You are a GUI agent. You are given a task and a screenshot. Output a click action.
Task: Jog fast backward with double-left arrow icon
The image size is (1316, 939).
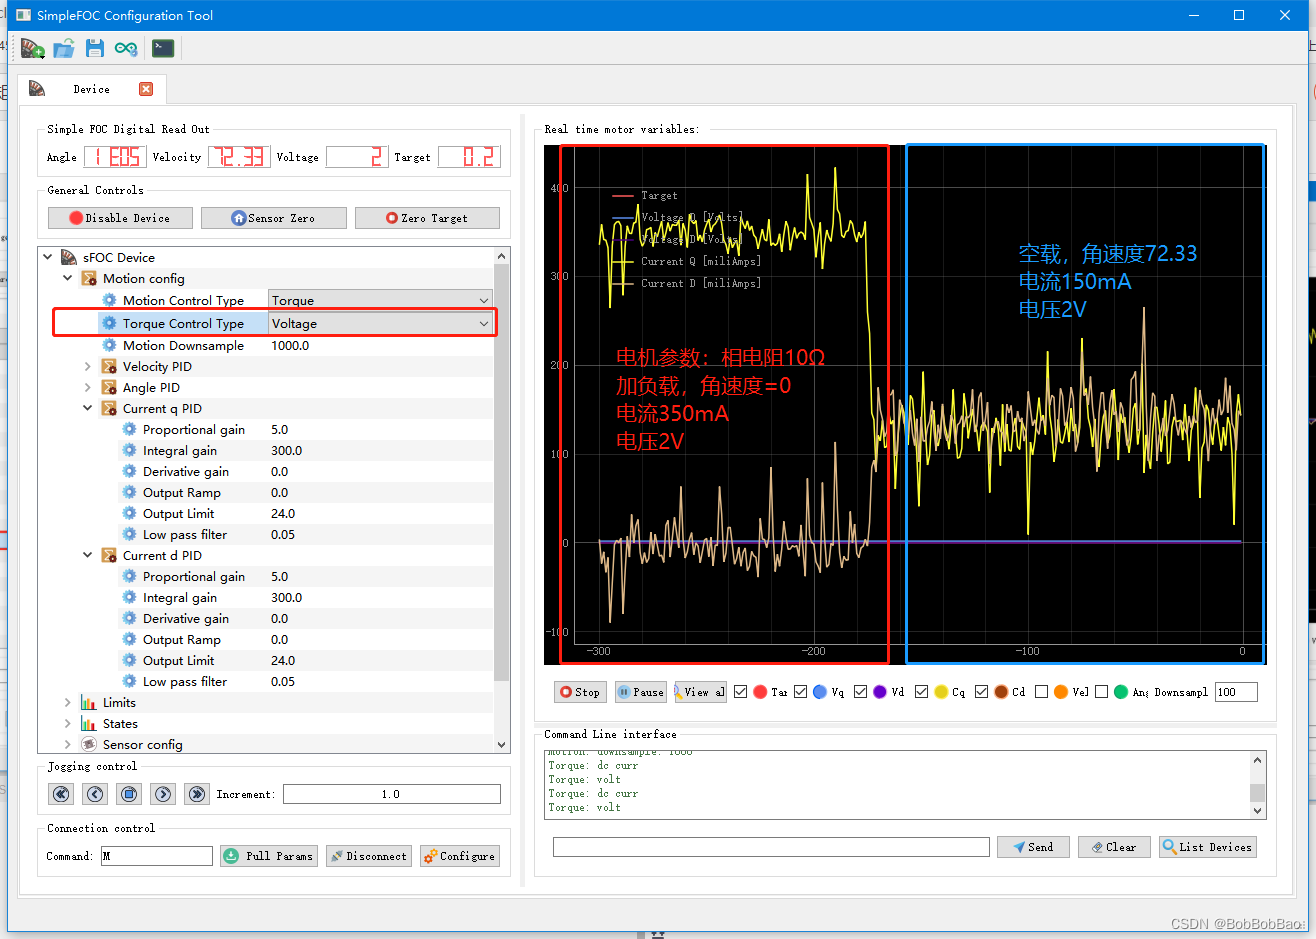(x=61, y=794)
